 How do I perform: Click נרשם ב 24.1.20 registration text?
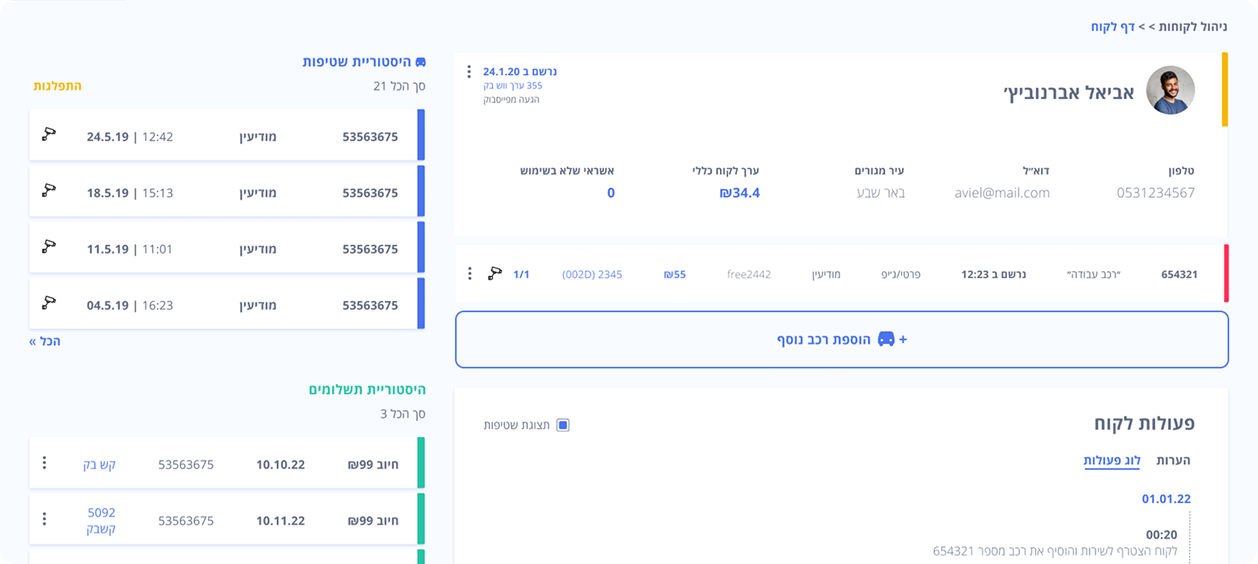520,72
